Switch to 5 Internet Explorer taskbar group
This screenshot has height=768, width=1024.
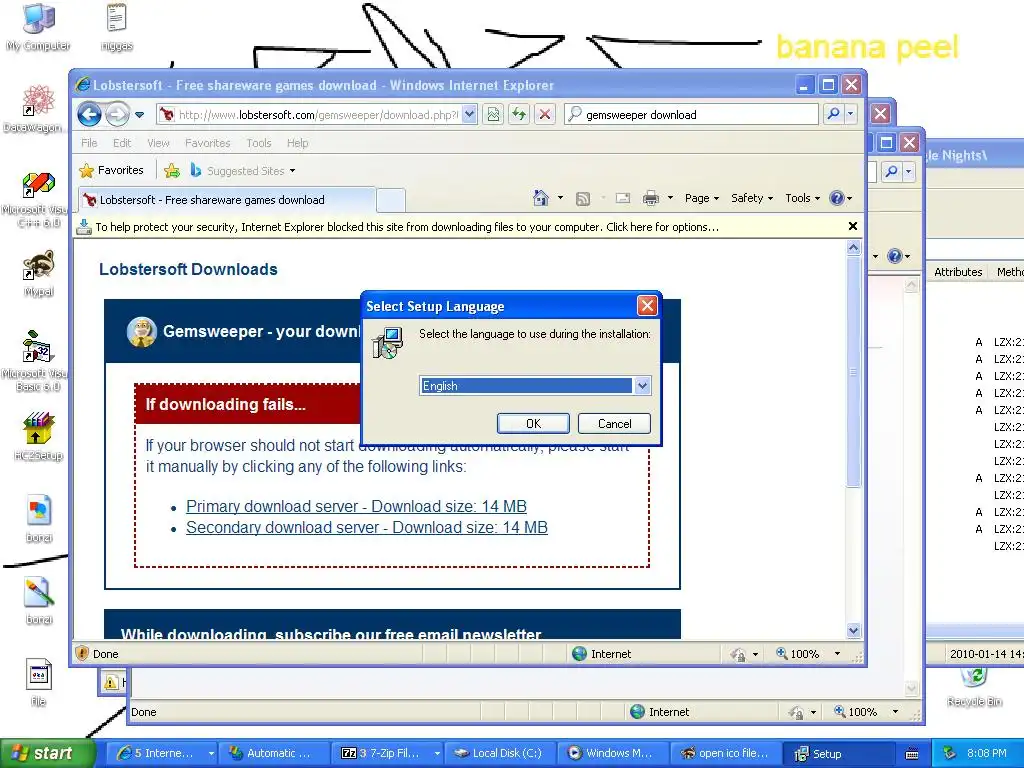pyautogui.click(x=161, y=753)
